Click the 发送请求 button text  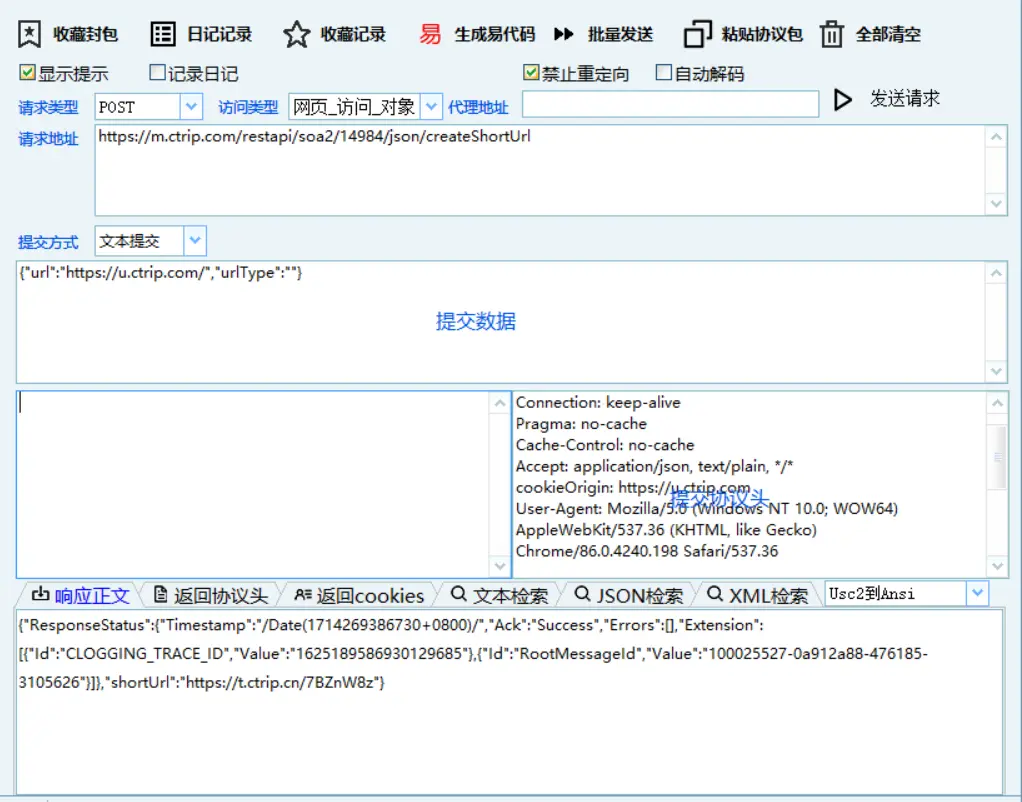[905, 98]
